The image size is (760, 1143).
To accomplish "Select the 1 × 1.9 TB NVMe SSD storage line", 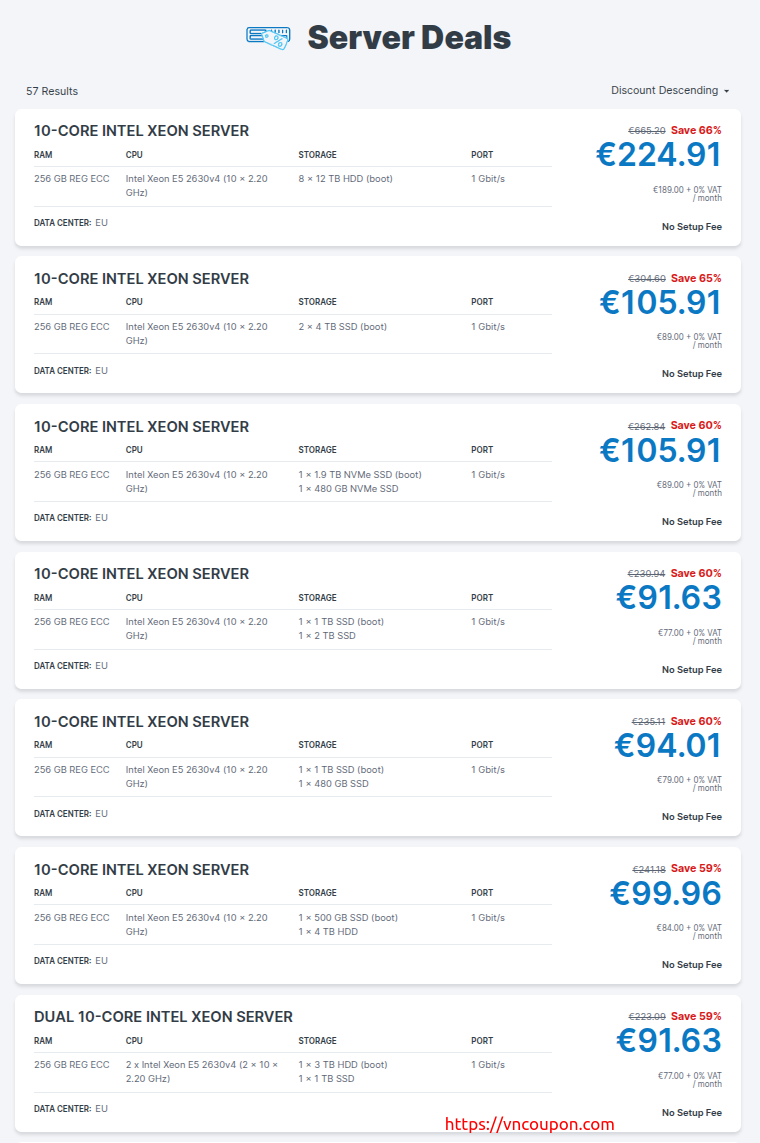I will [x=359, y=475].
